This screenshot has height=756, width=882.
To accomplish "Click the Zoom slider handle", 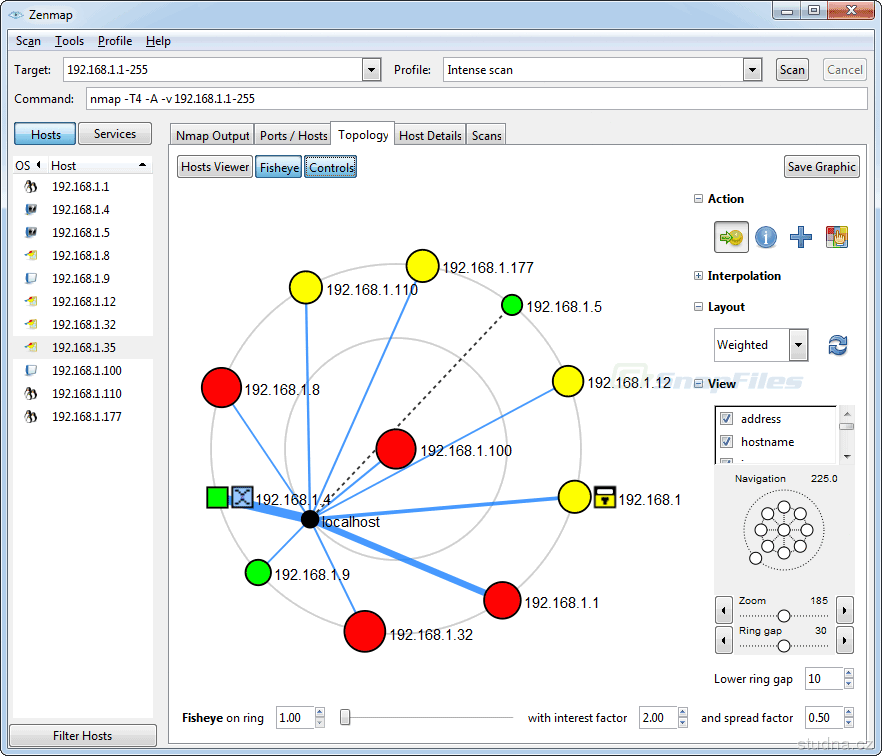I will (784, 615).
